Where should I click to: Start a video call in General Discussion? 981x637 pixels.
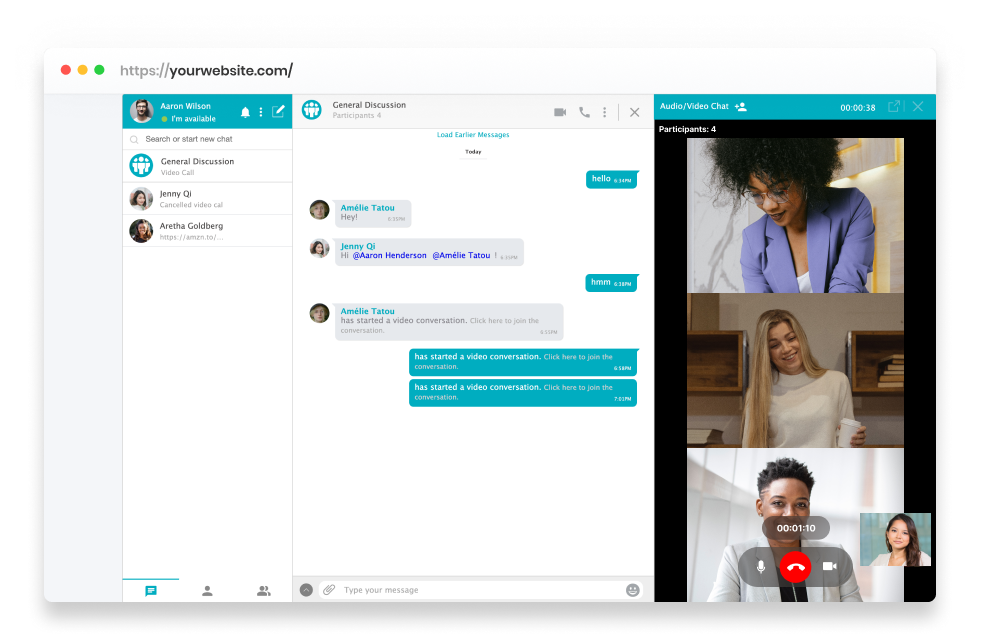(x=560, y=112)
